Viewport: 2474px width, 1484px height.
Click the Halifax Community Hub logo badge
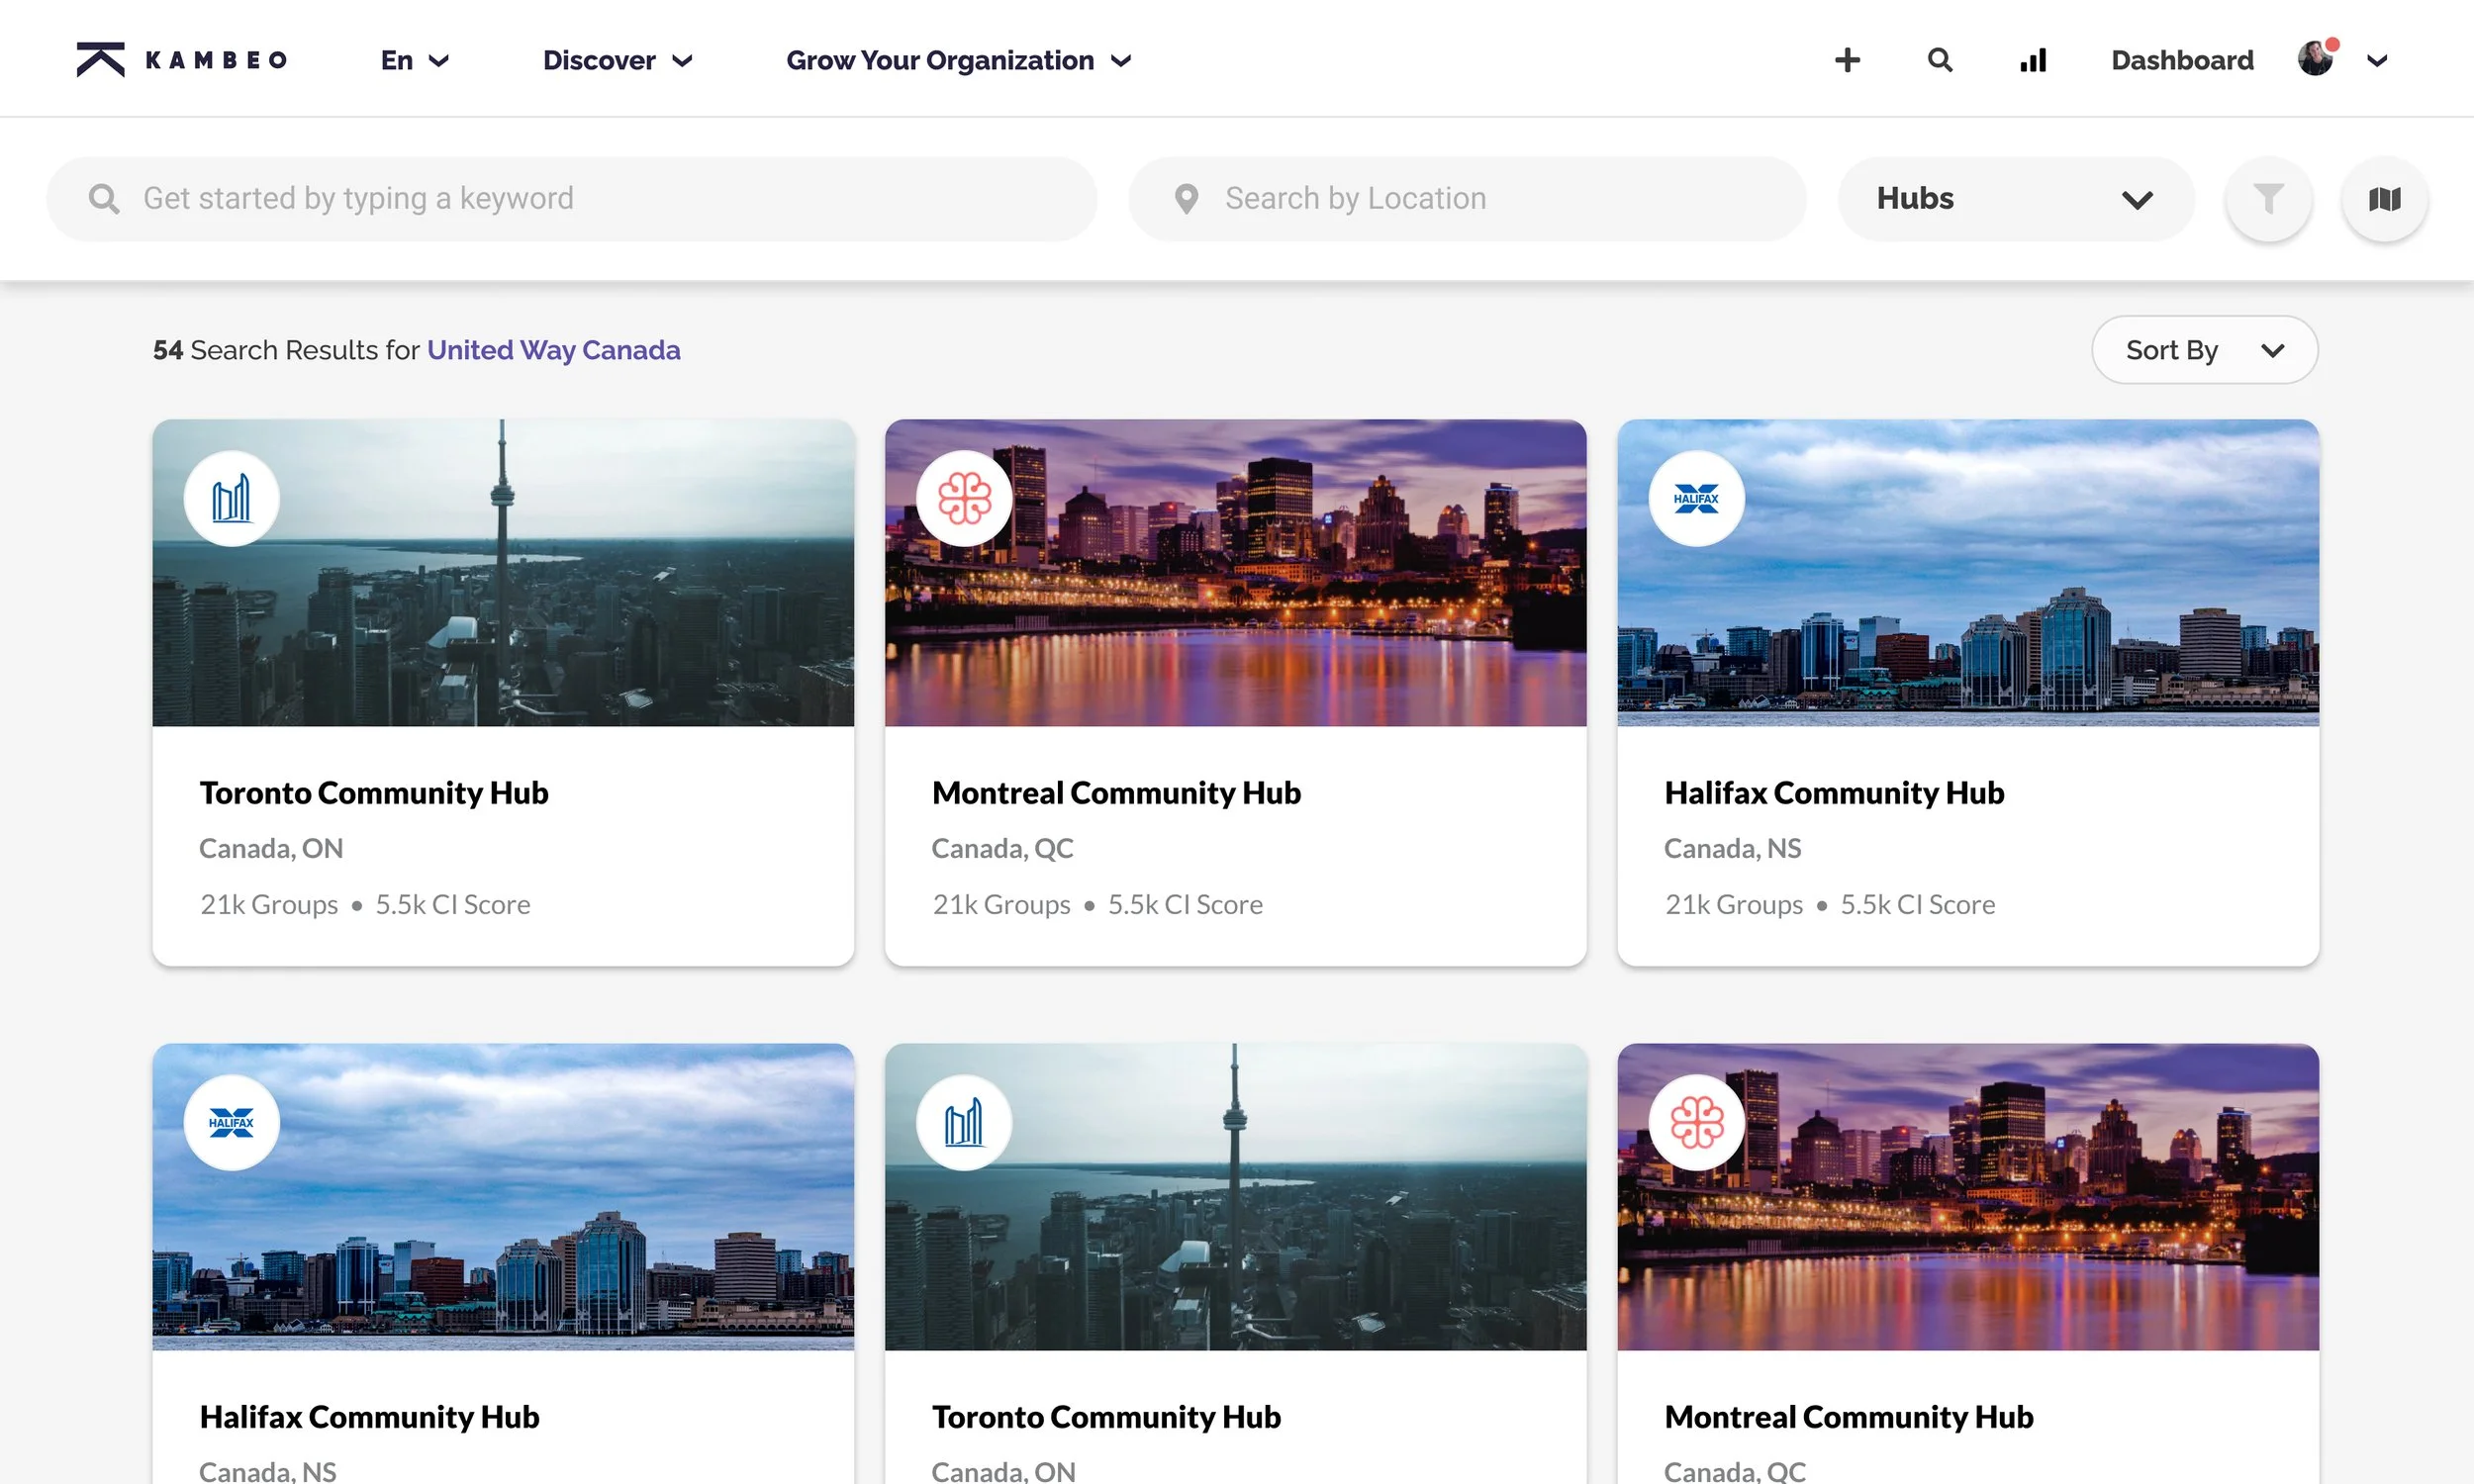pyautogui.click(x=1696, y=498)
